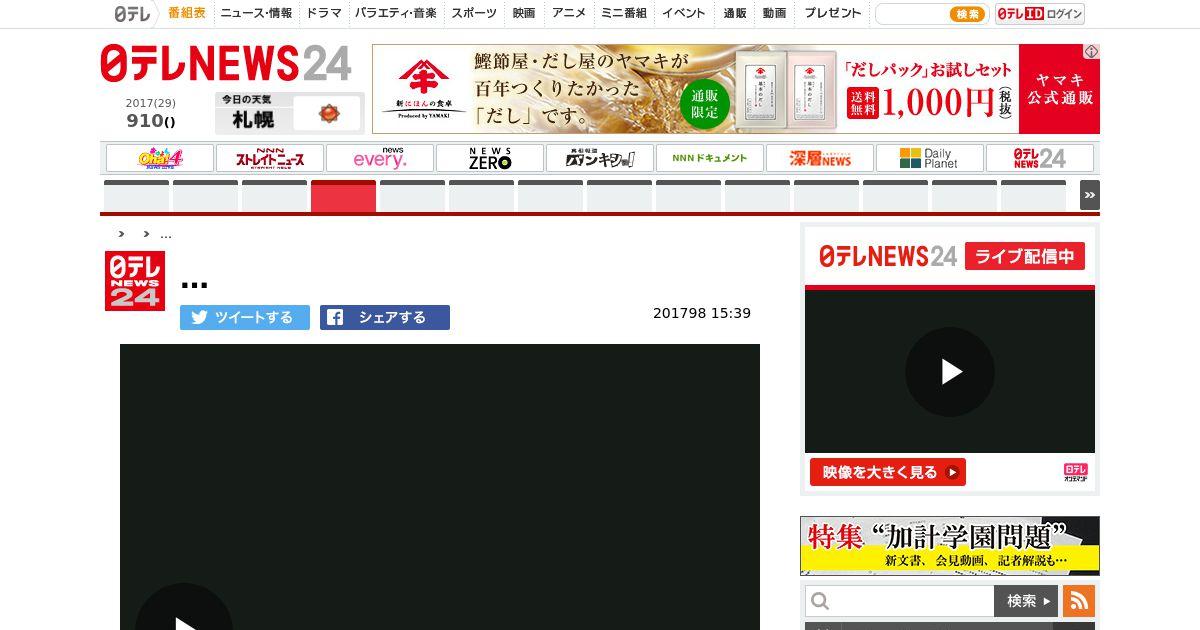1200x630 pixels.
Task: Open プレゼント menu item
Action: [x=832, y=13]
